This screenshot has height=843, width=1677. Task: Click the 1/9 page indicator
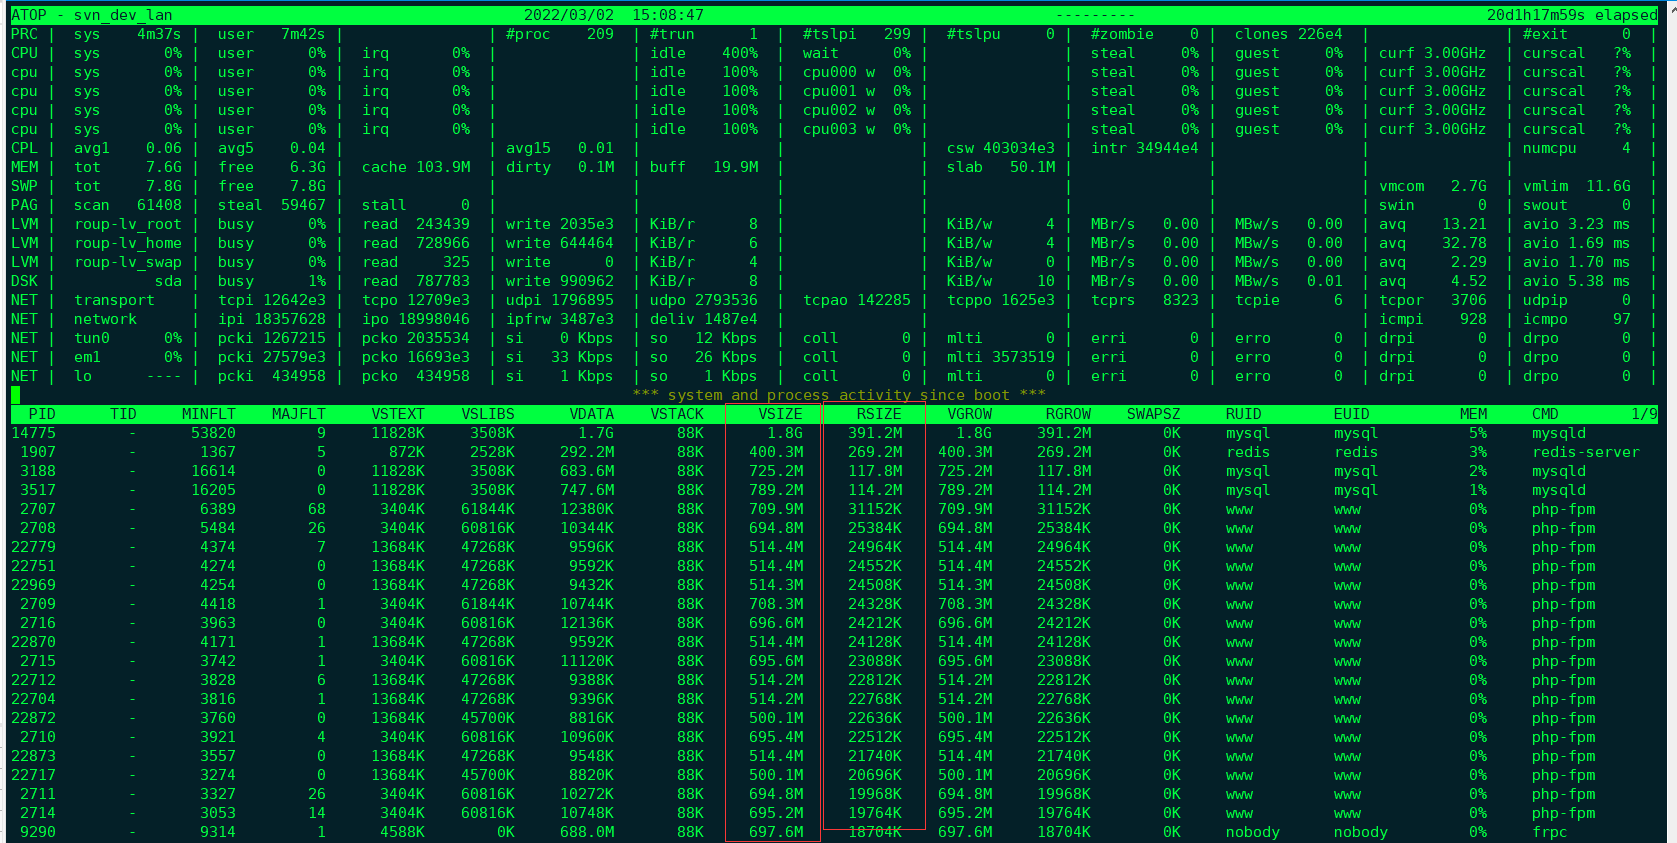coord(1645,414)
